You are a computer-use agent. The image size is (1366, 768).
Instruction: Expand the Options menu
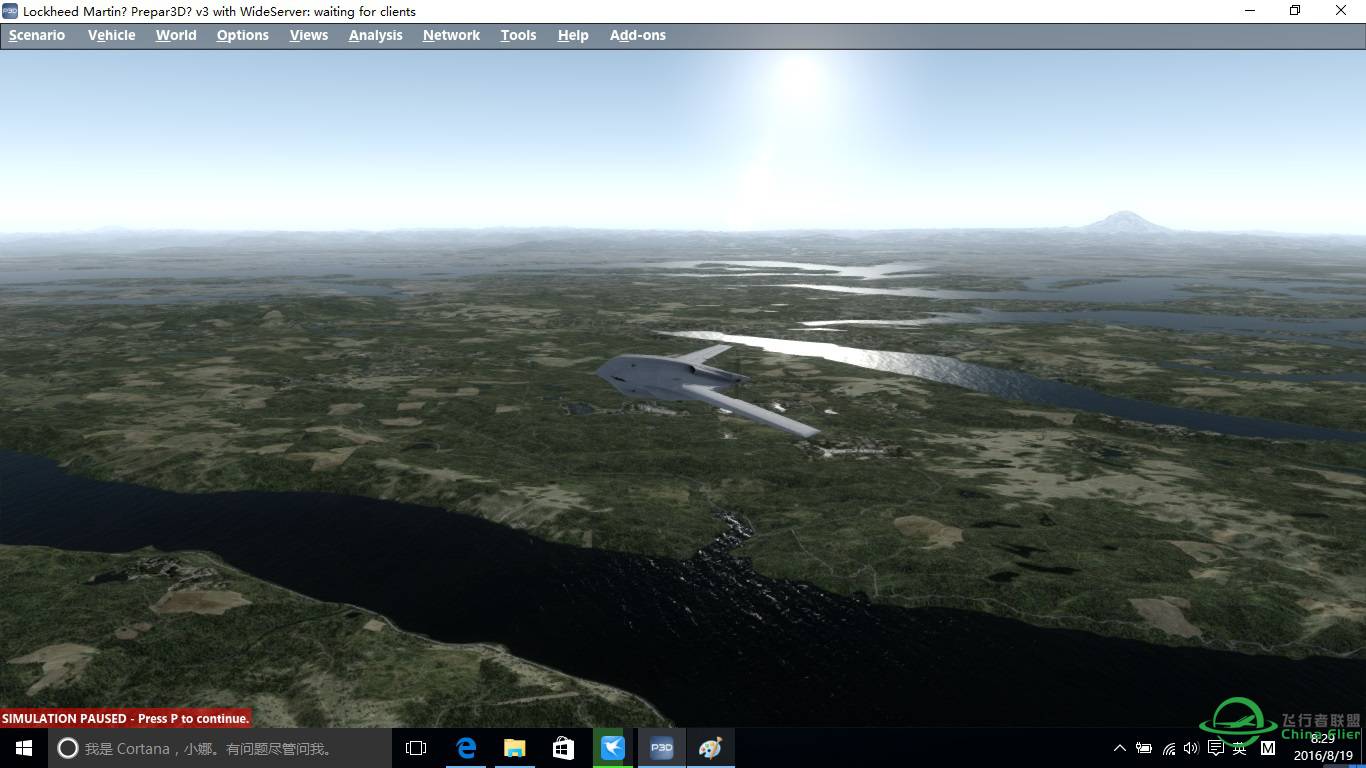pos(243,35)
